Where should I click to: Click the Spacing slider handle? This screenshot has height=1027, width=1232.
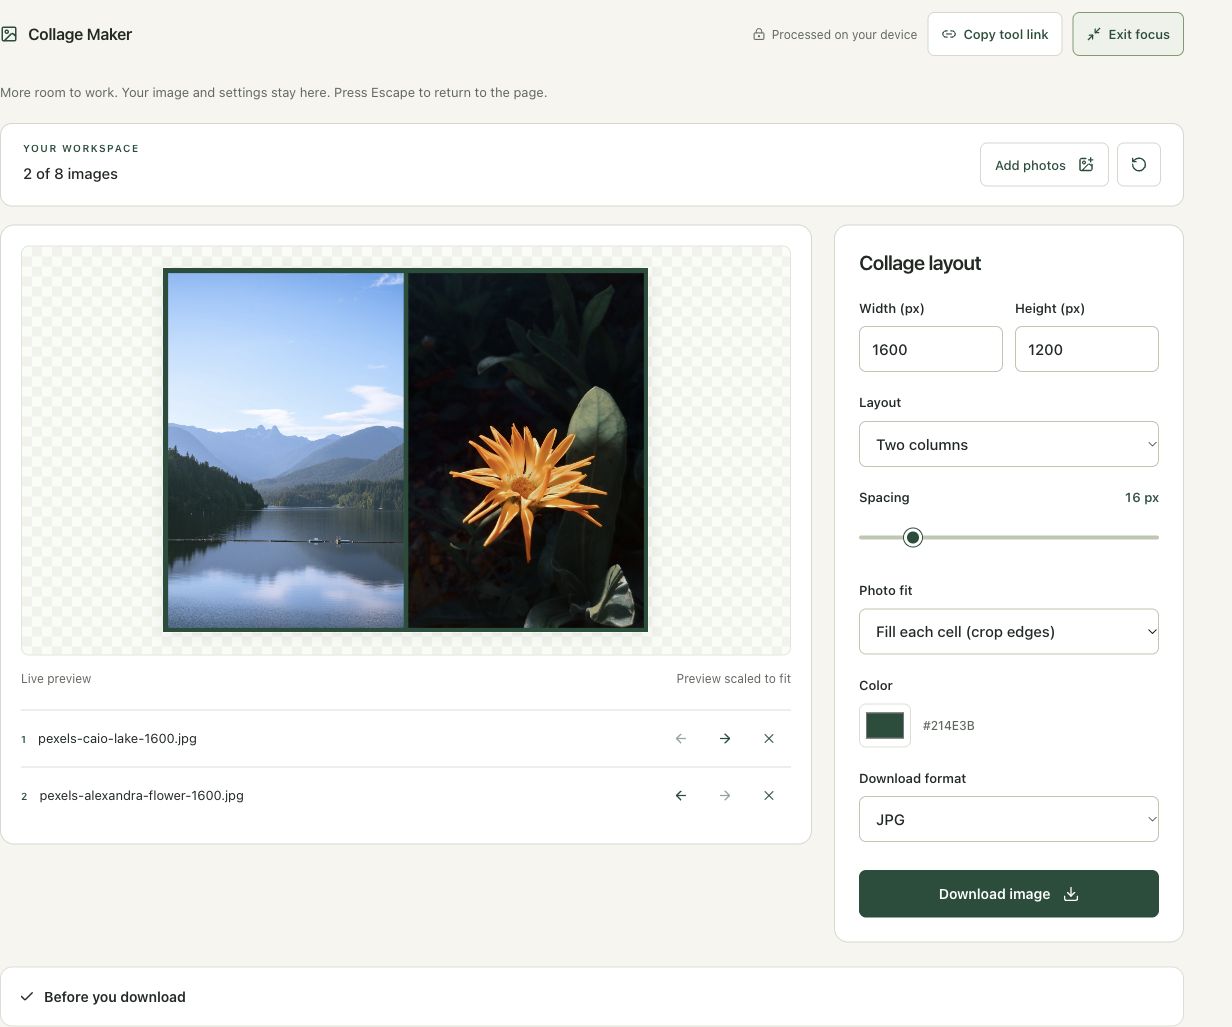click(x=913, y=538)
